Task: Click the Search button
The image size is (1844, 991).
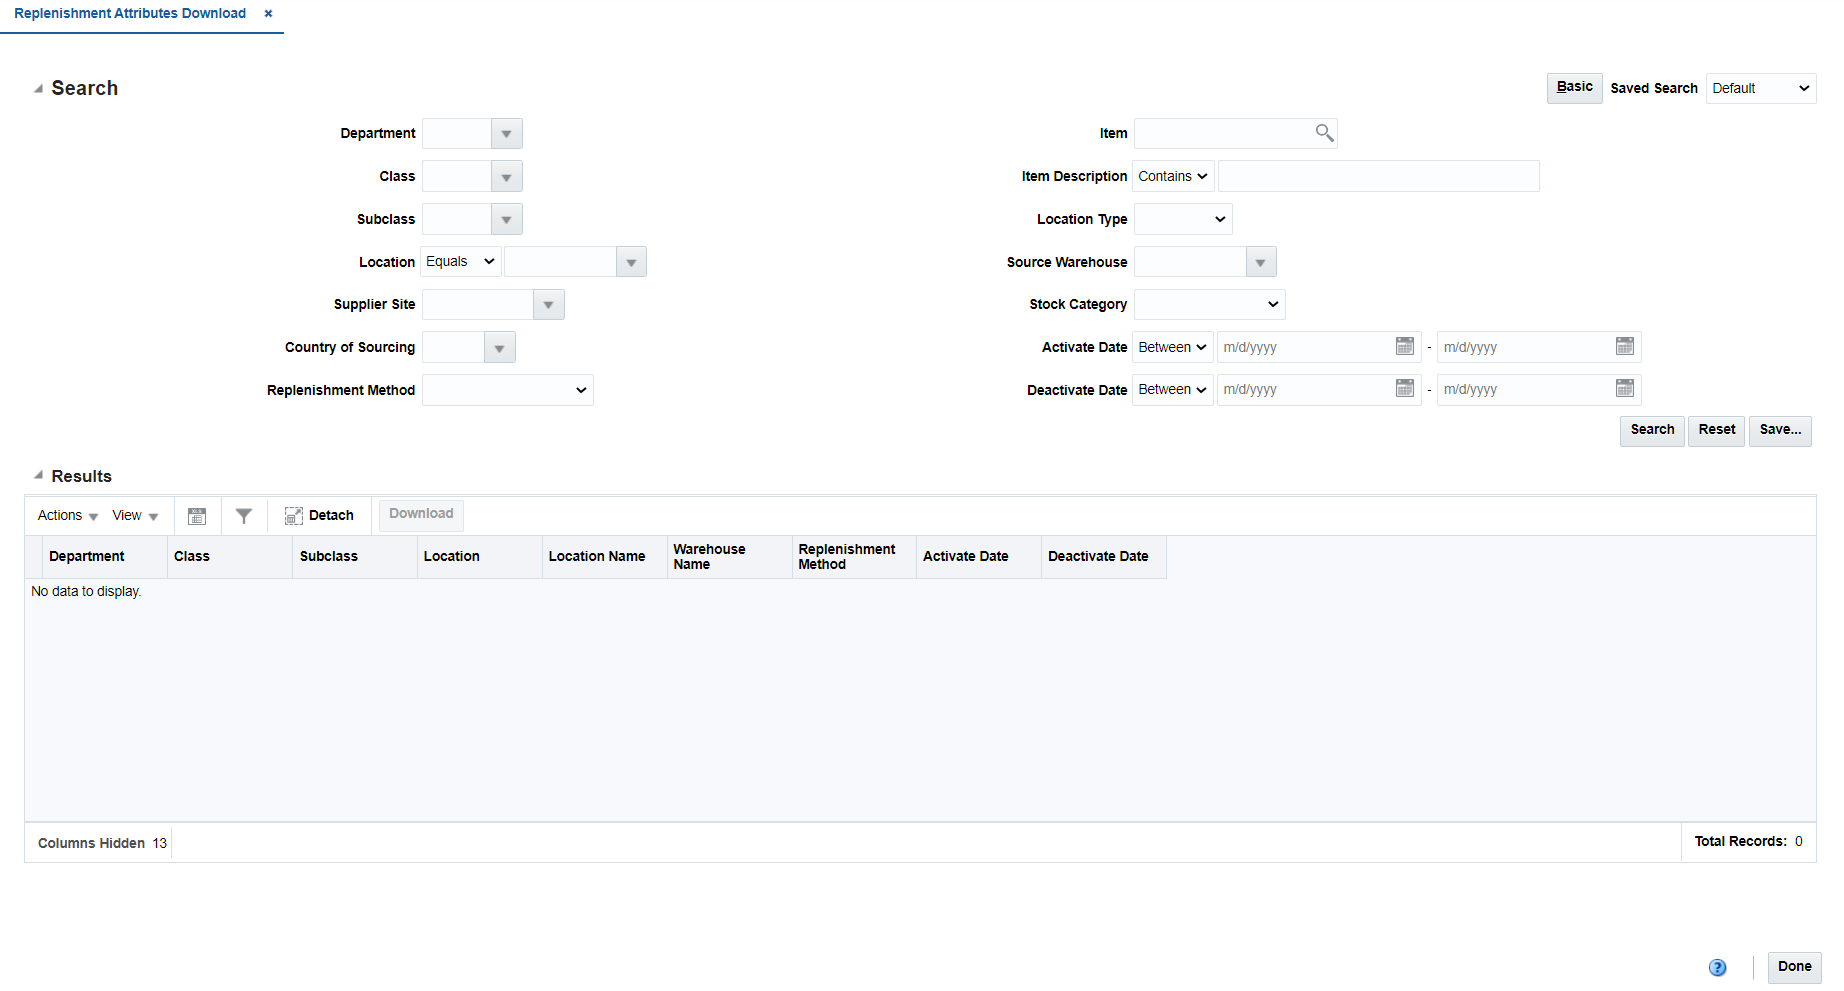Action: click(1651, 430)
